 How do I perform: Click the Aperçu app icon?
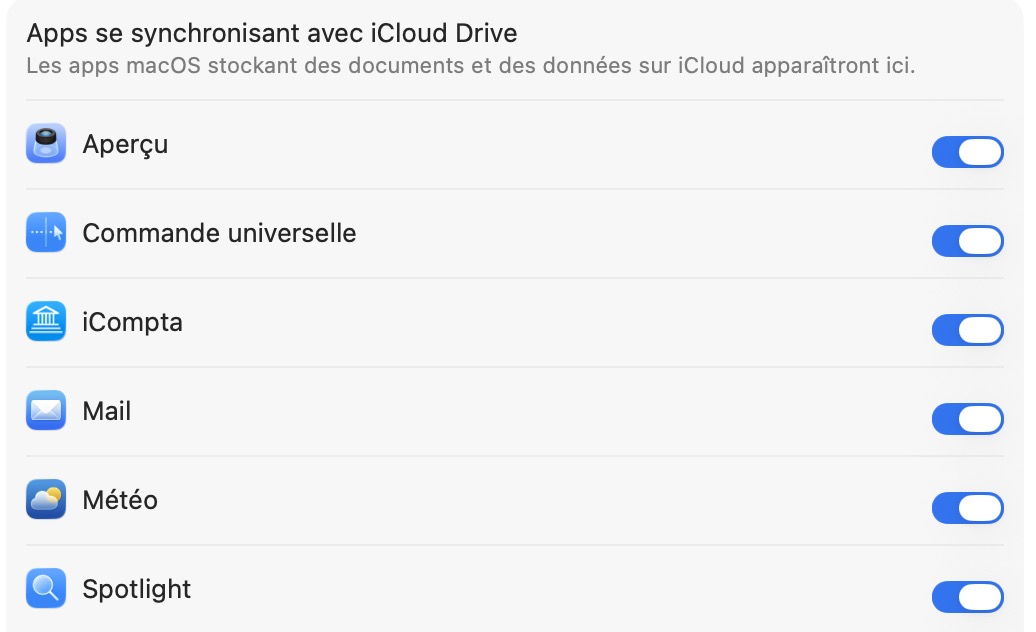click(46, 145)
